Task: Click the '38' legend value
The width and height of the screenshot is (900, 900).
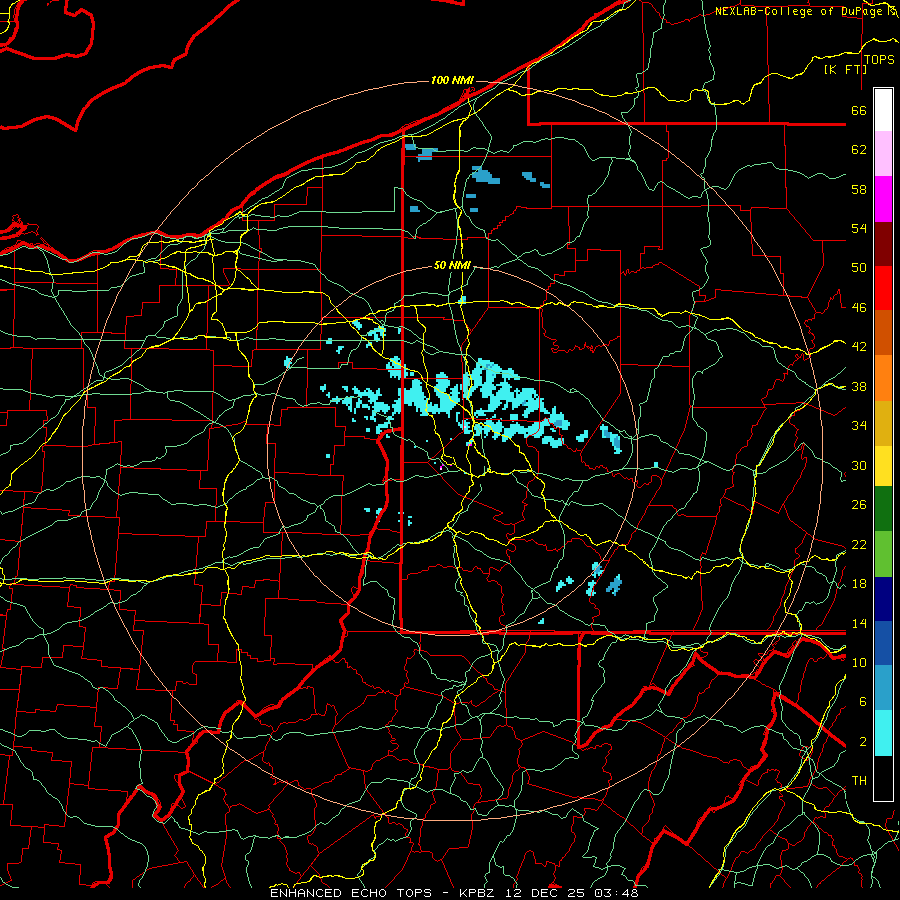Action: tap(859, 386)
